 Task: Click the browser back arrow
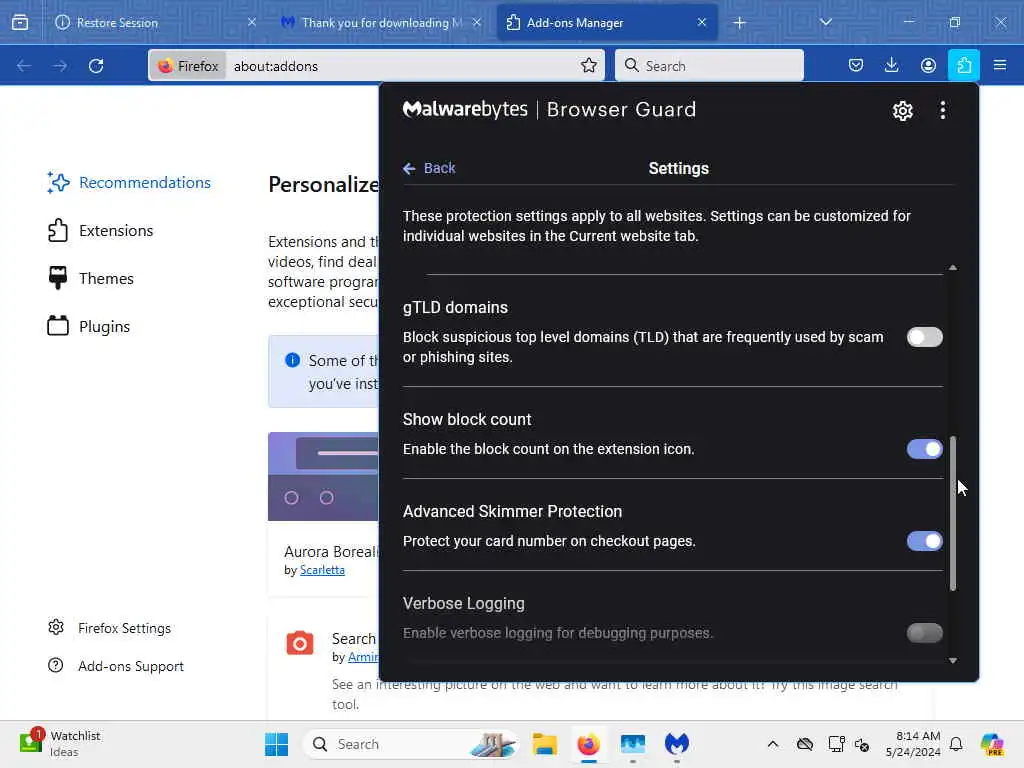pos(24,66)
